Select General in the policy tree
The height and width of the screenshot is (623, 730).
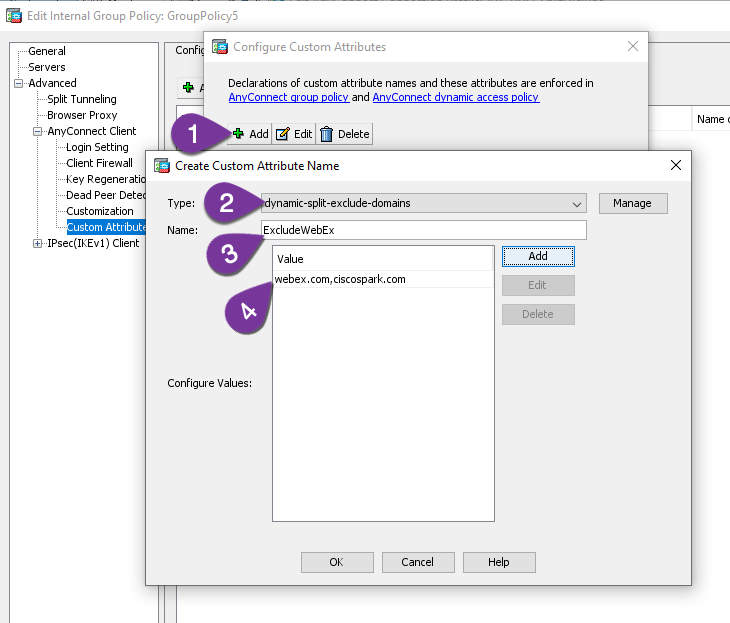(x=47, y=51)
